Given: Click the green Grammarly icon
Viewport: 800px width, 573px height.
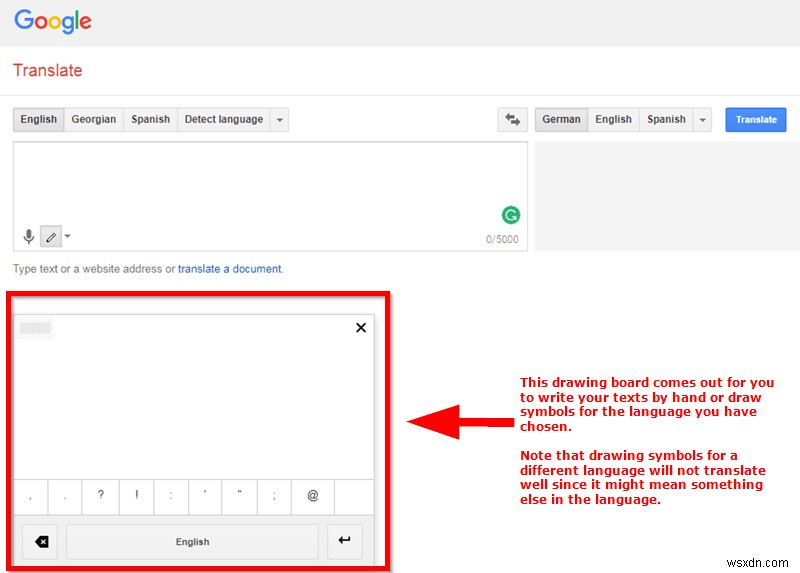Looking at the screenshot, I should 511,215.
